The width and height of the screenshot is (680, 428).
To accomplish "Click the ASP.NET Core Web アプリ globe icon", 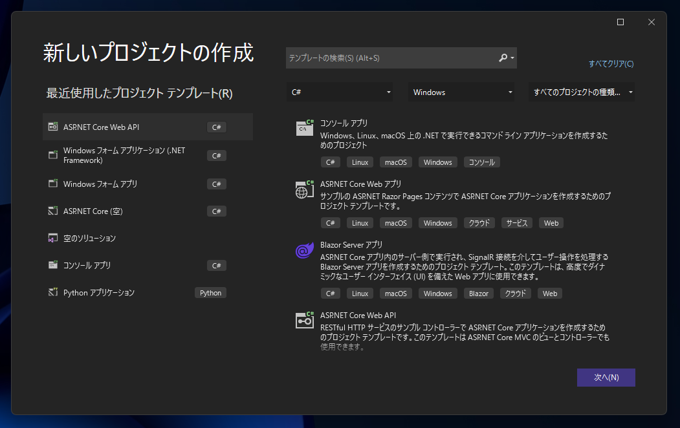I will click(x=304, y=189).
